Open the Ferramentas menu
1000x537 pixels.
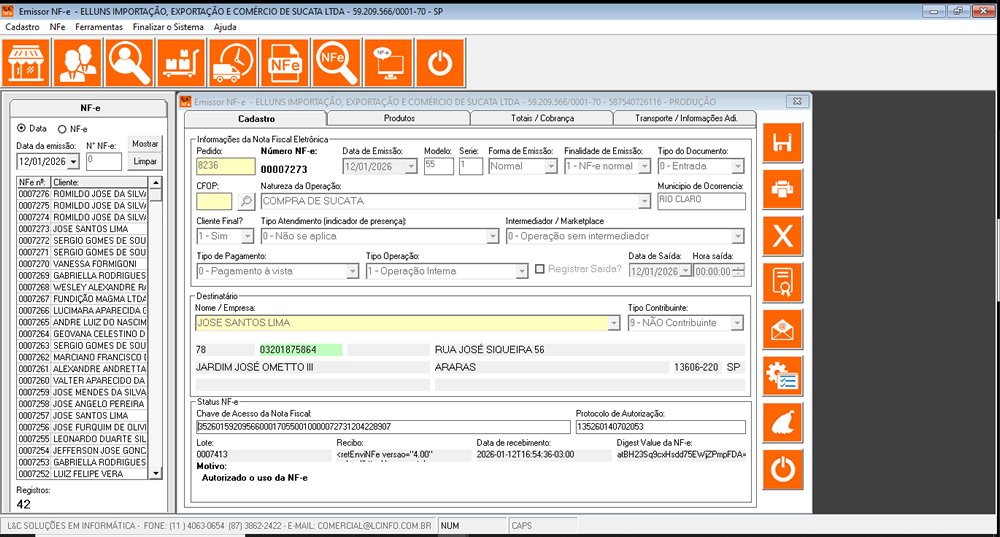99,27
